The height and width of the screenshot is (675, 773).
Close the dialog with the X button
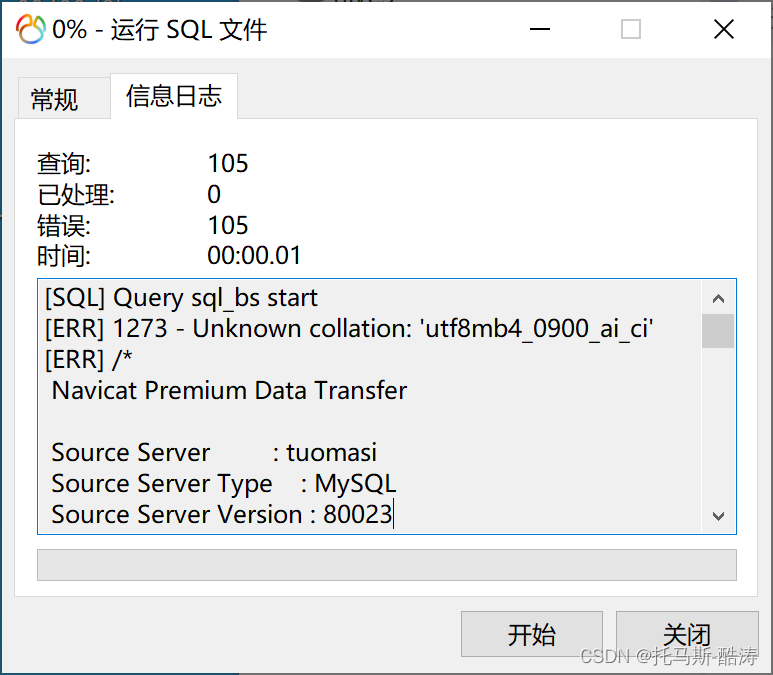[724, 29]
